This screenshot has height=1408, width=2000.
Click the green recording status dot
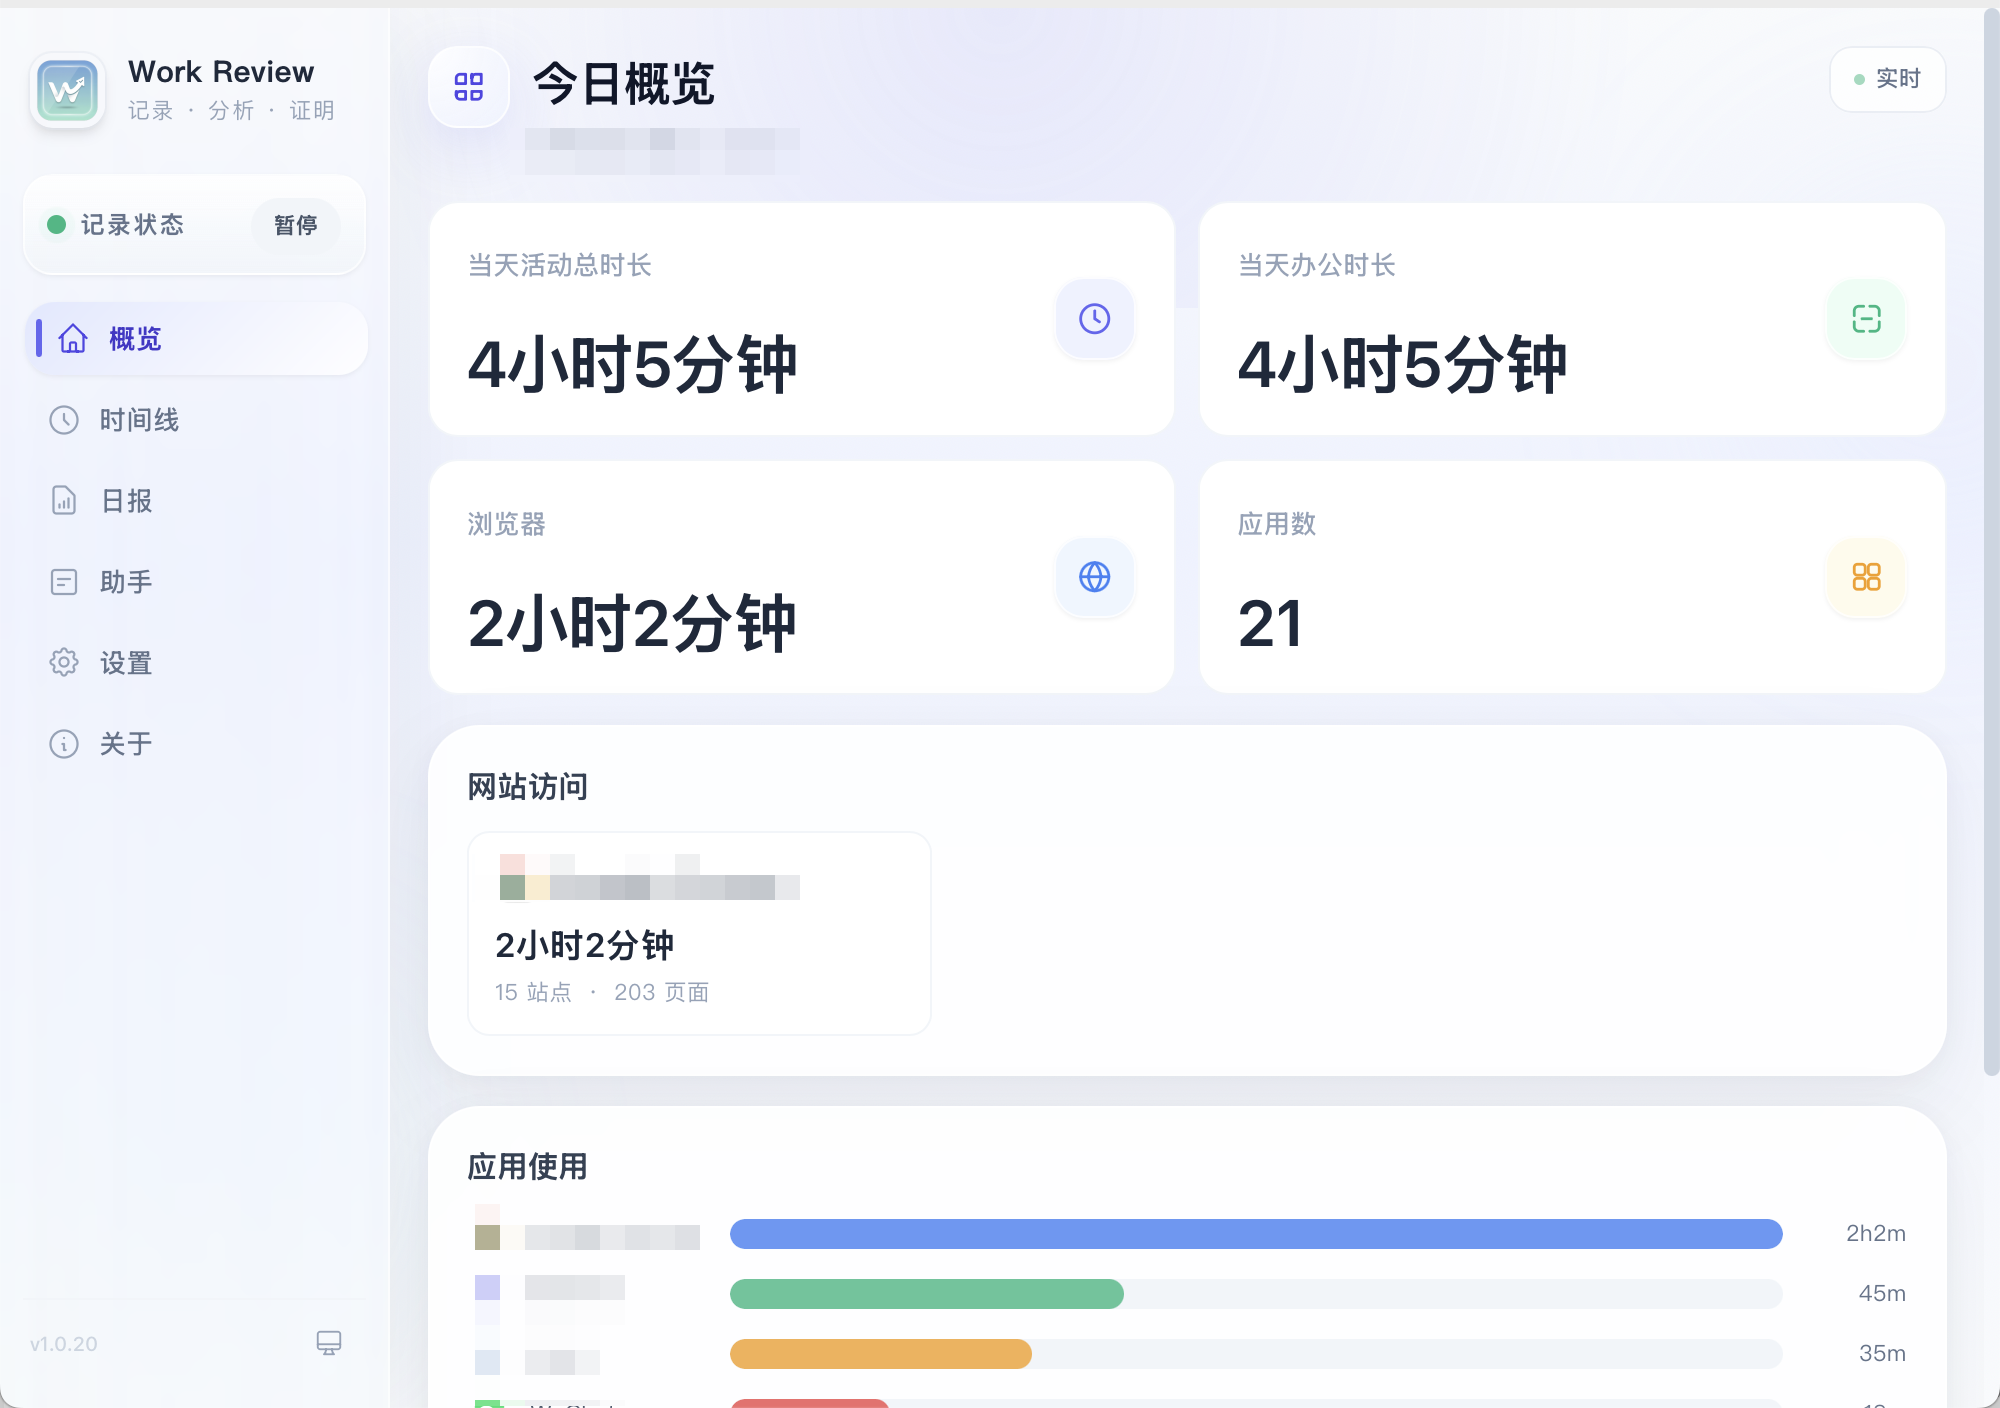pos(57,225)
